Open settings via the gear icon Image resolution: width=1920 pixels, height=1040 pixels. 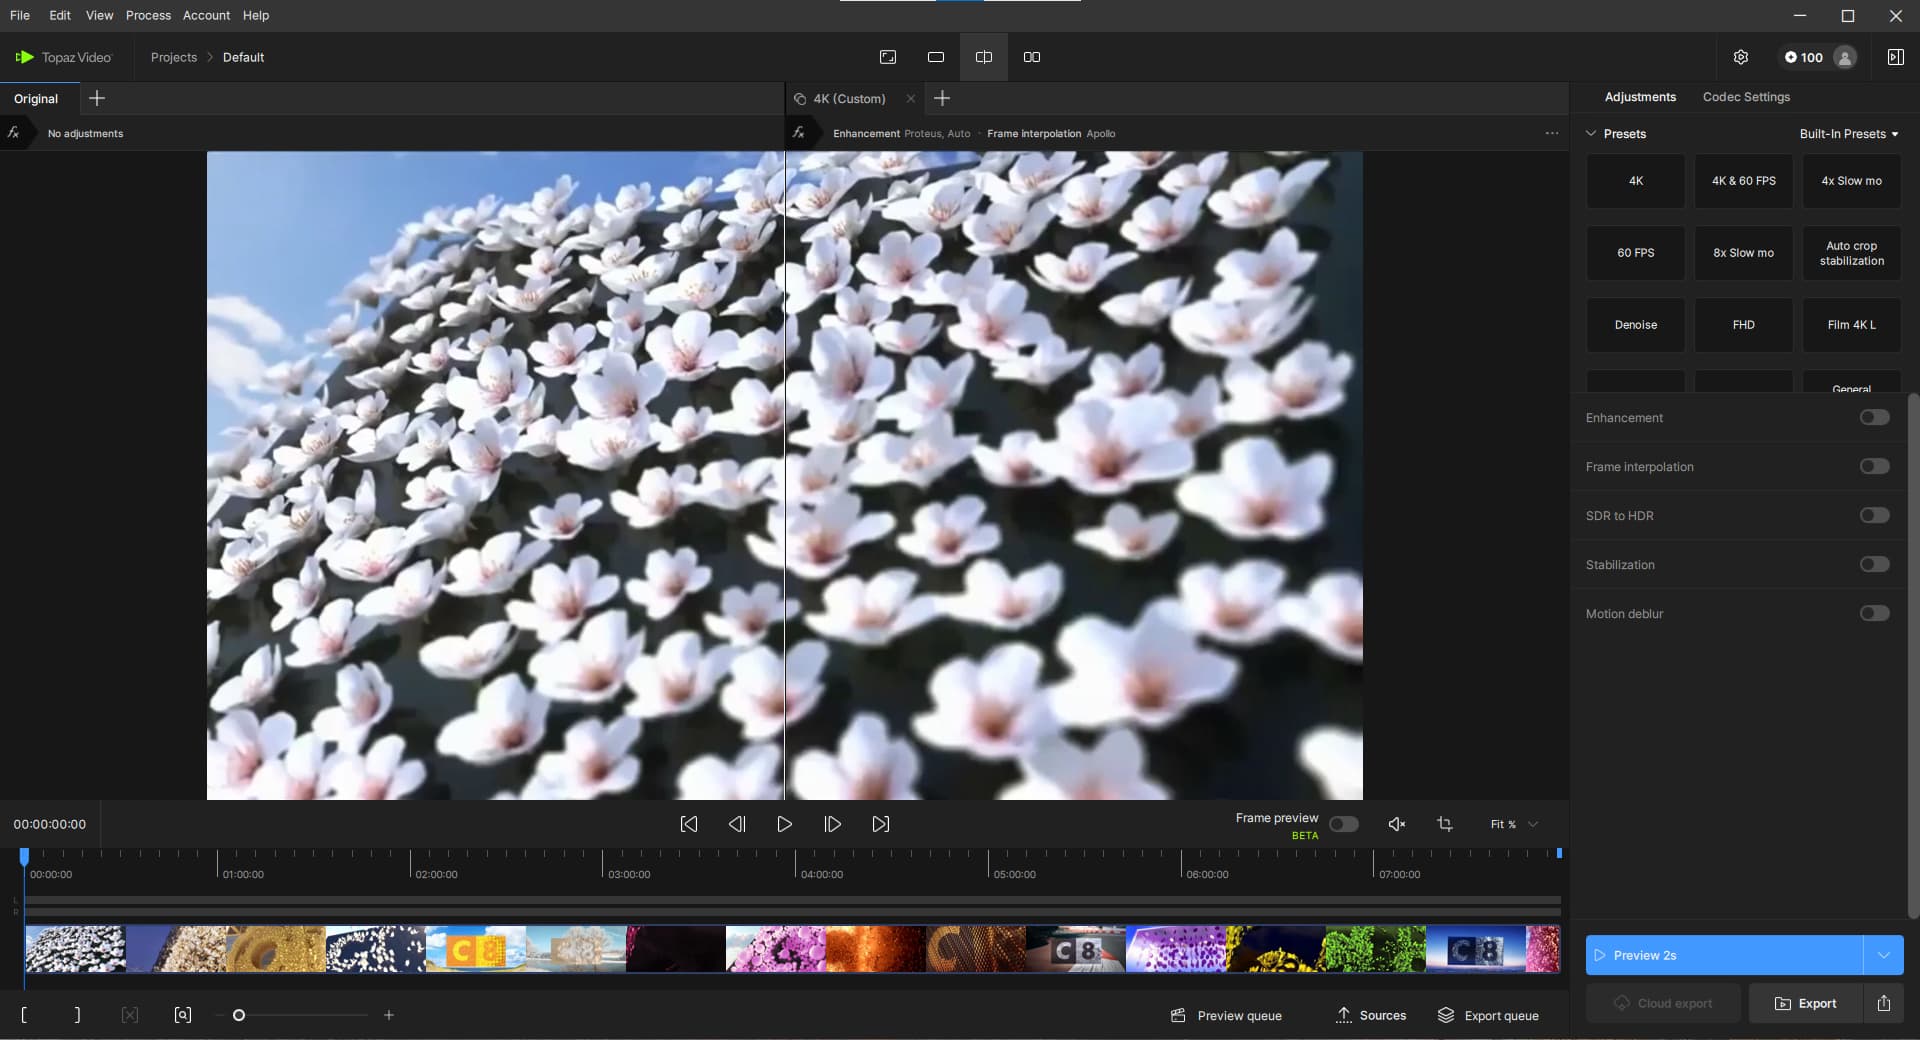pyautogui.click(x=1740, y=57)
